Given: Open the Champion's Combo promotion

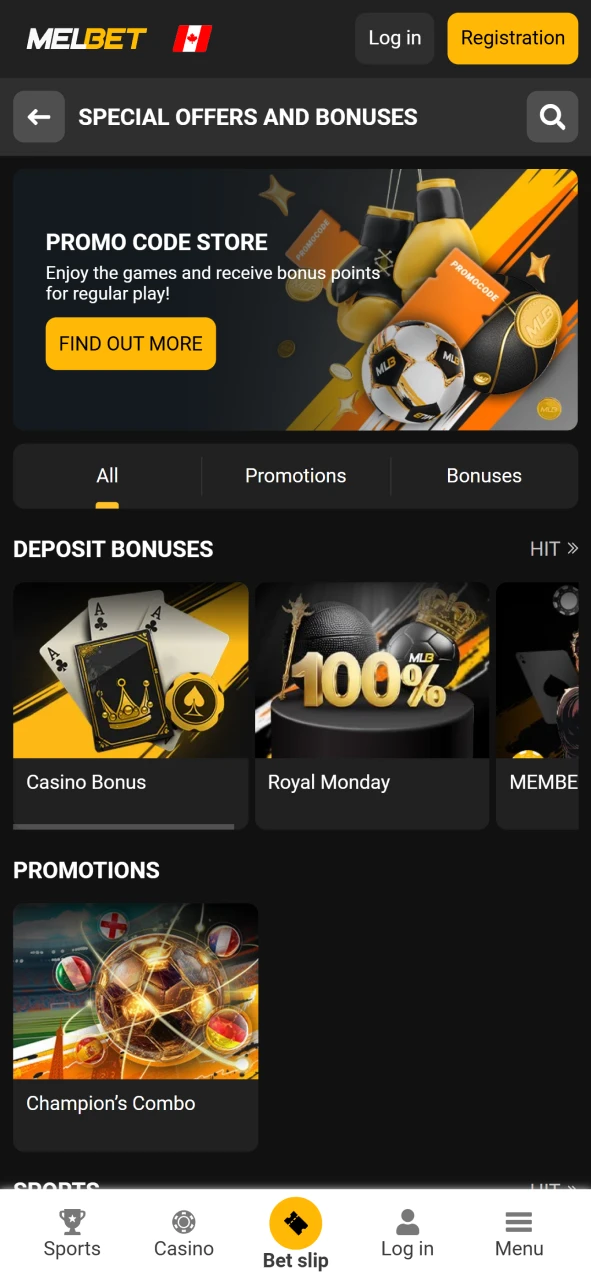Looking at the screenshot, I should [136, 1027].
